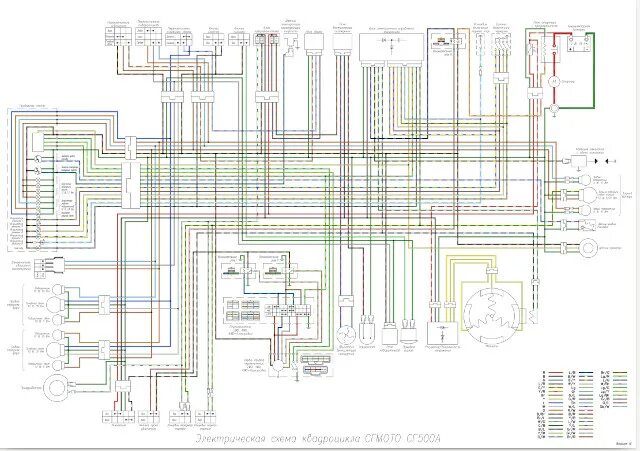Select the voltage regulator rectifier box

(442, 333)
